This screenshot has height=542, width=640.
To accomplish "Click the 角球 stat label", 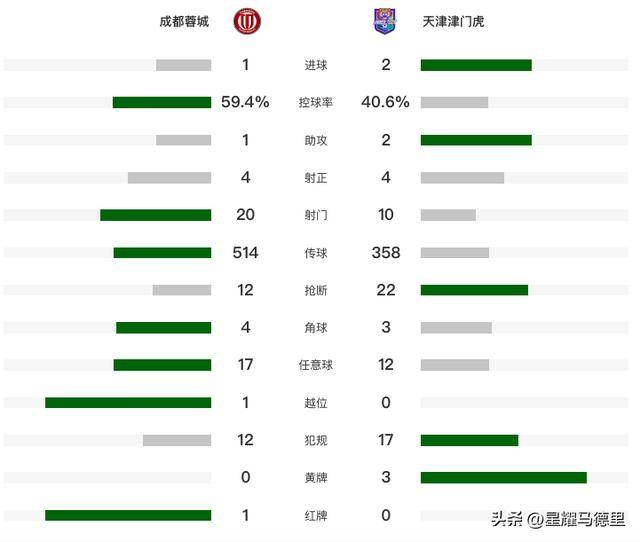I will click(x=316, y=328).
